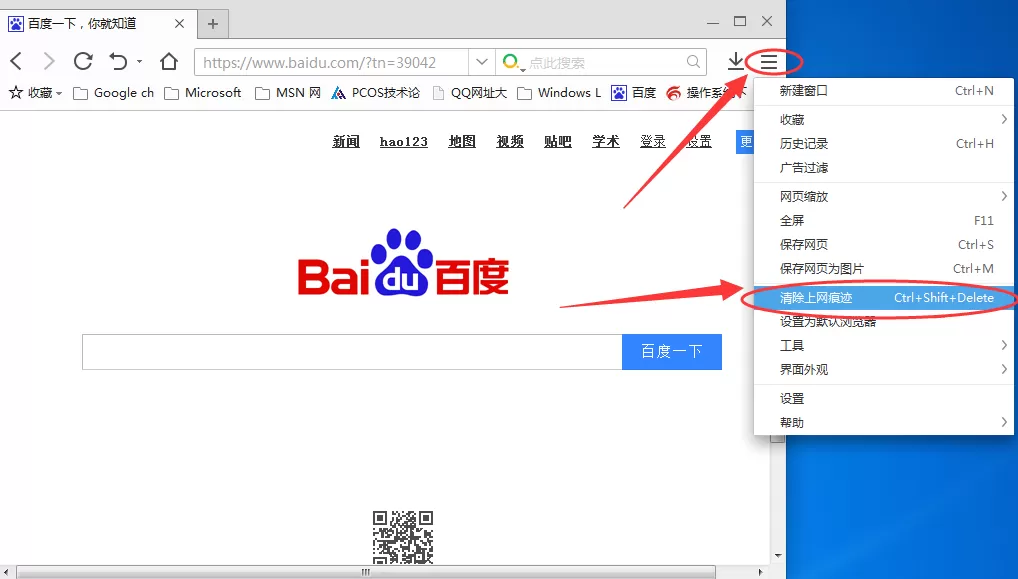Open the 操作系统 bookmark
Screen dimensions: 1018x579
[x=708, y=93]
